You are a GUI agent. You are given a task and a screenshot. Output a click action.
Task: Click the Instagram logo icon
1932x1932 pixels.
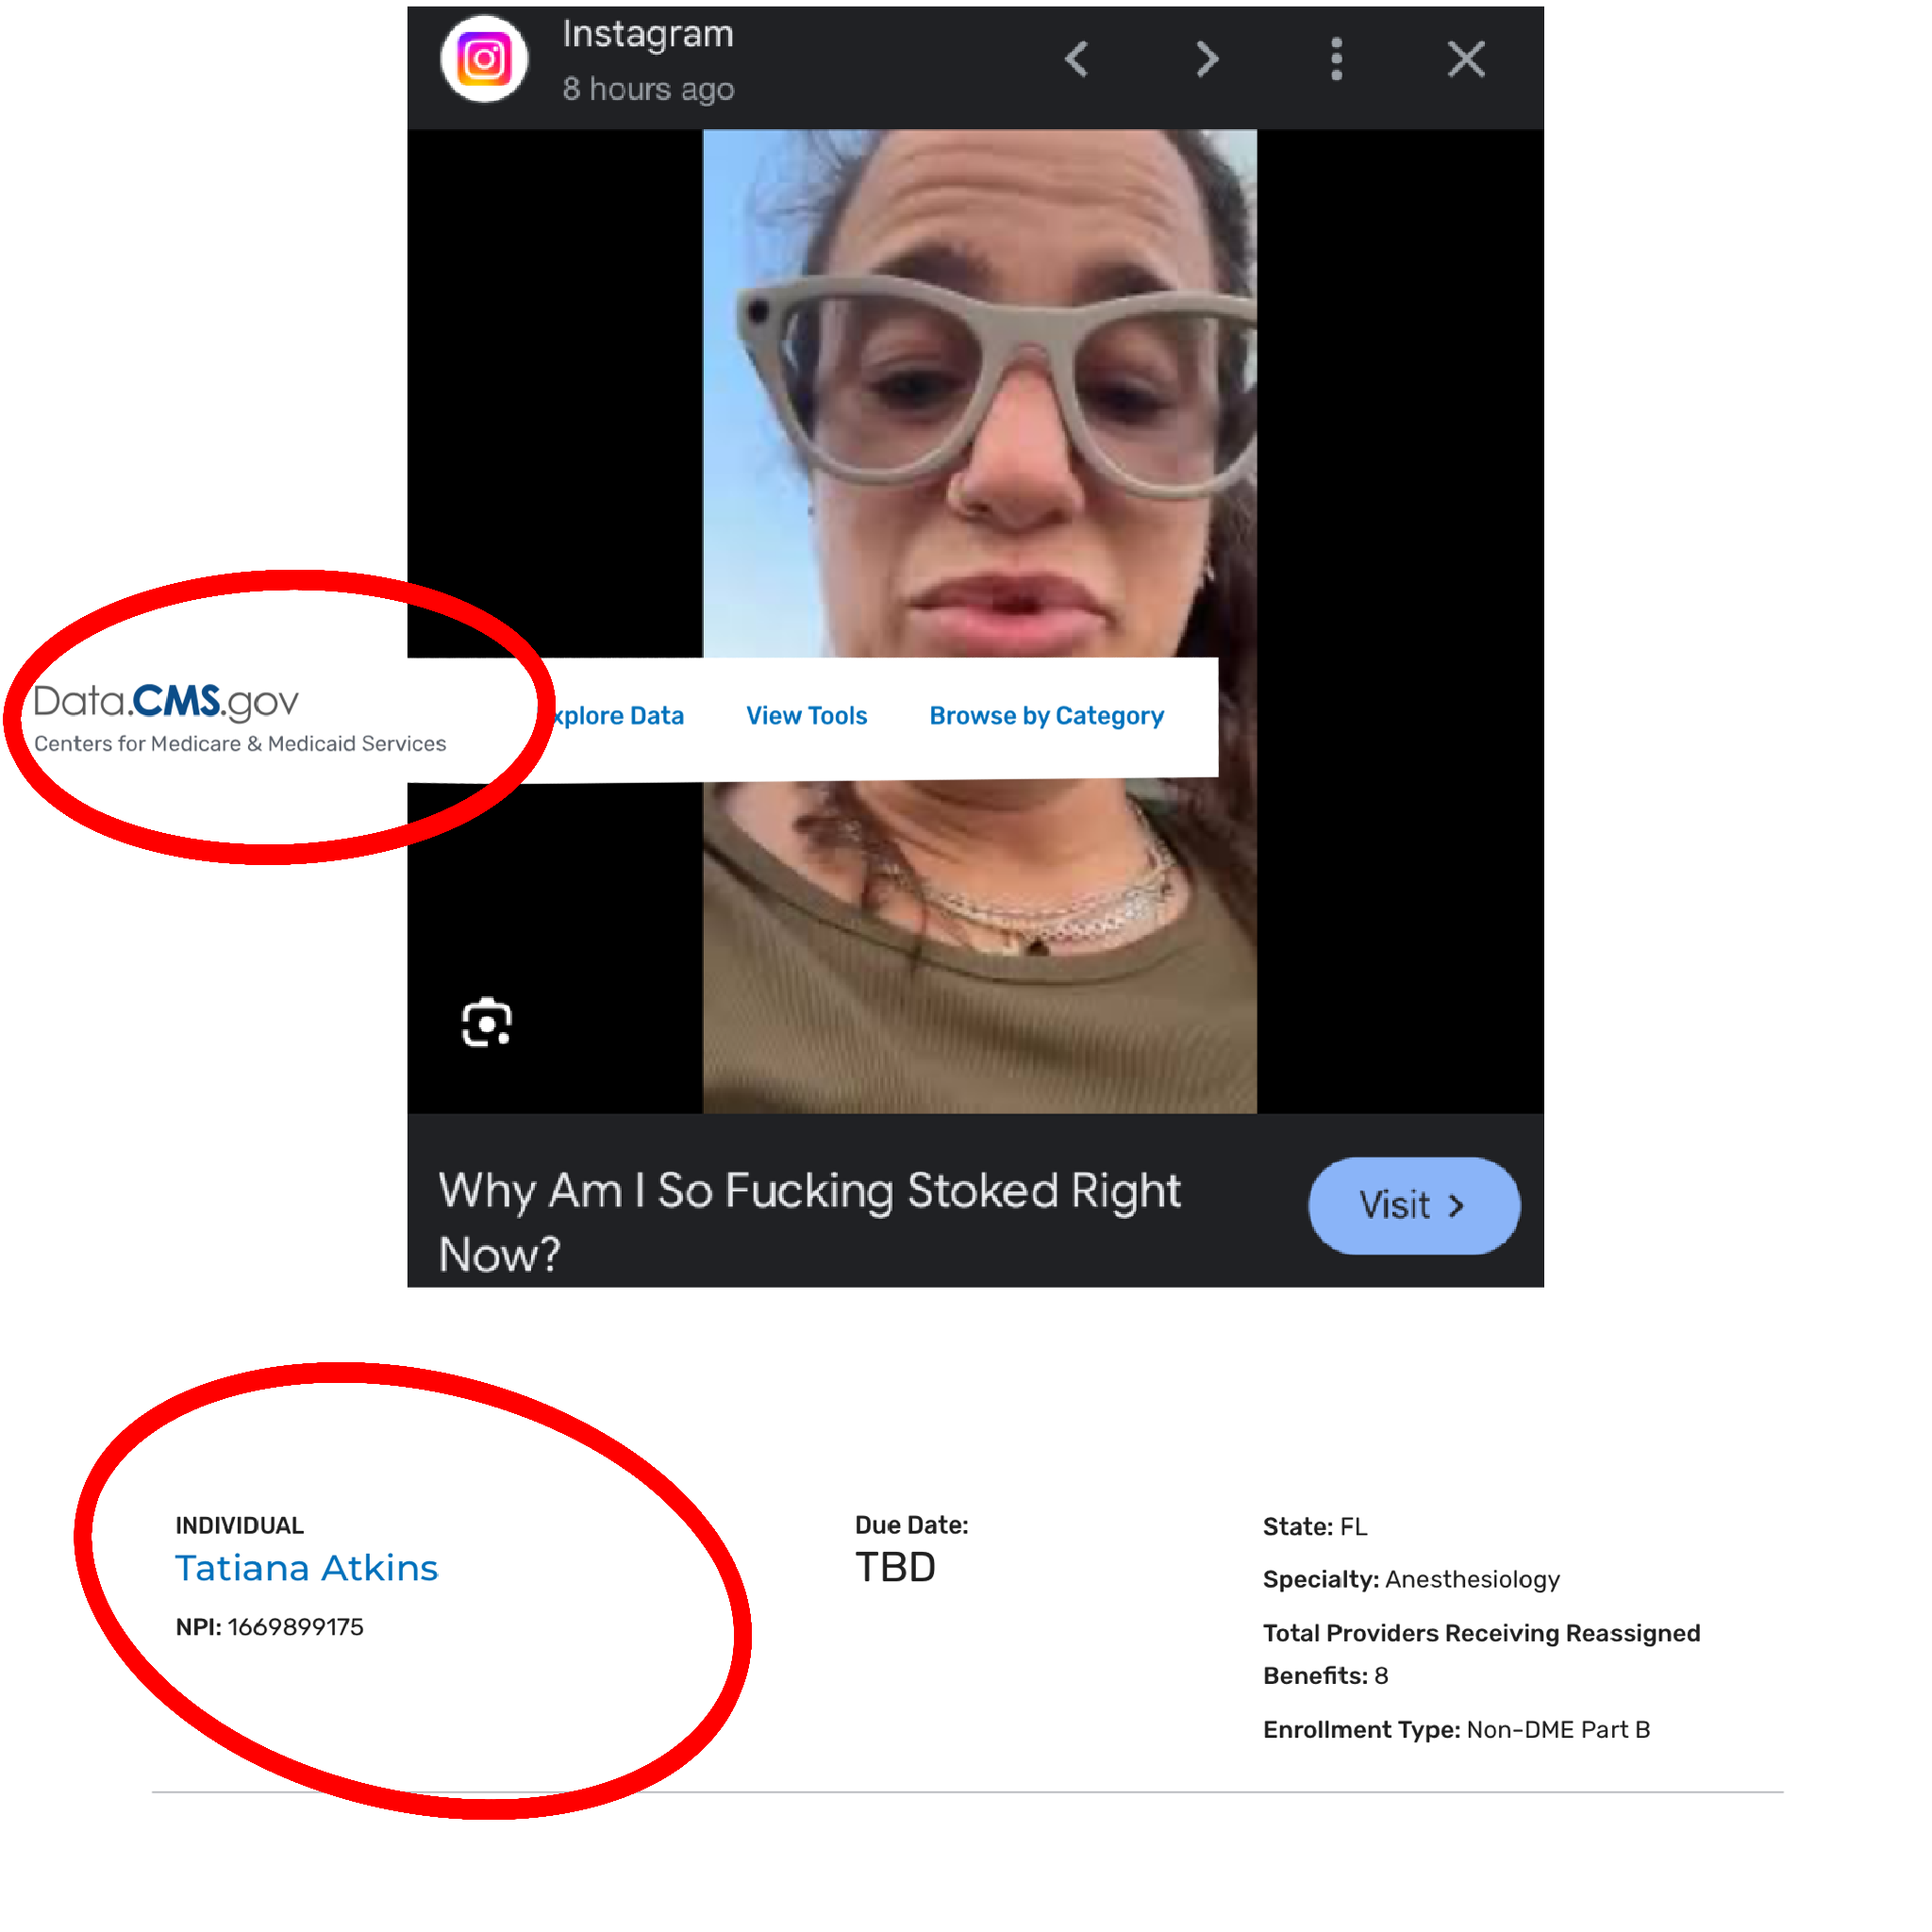[485, 59]
